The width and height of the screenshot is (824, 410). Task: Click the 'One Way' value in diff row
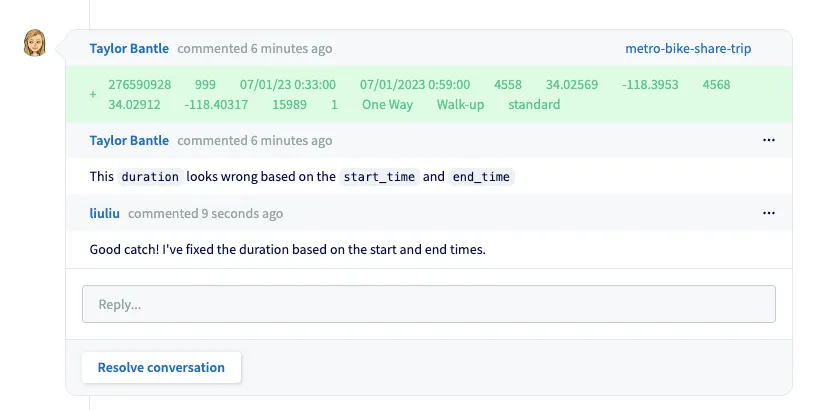click(x=387, y=104)
